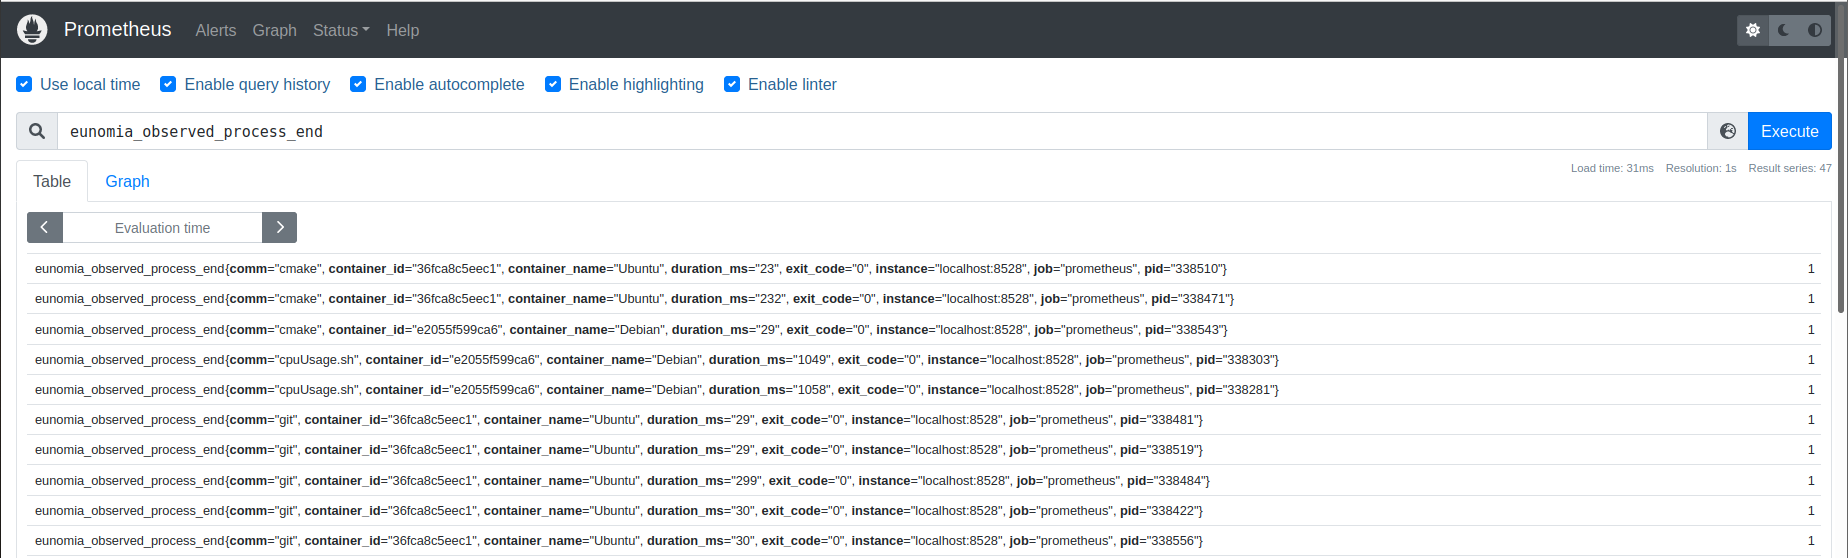The height and width of the screenshot is (558, 1848).
Task: Uncheck the Enable autocomplete checkbox
Action: (x=358, y=84)
